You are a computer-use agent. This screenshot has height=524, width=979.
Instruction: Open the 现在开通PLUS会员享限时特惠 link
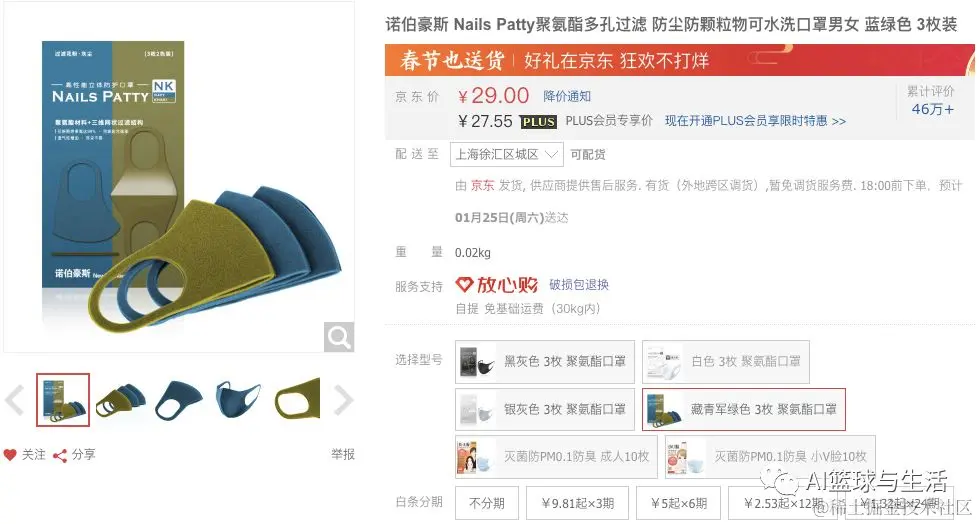(x=755, y=121)
